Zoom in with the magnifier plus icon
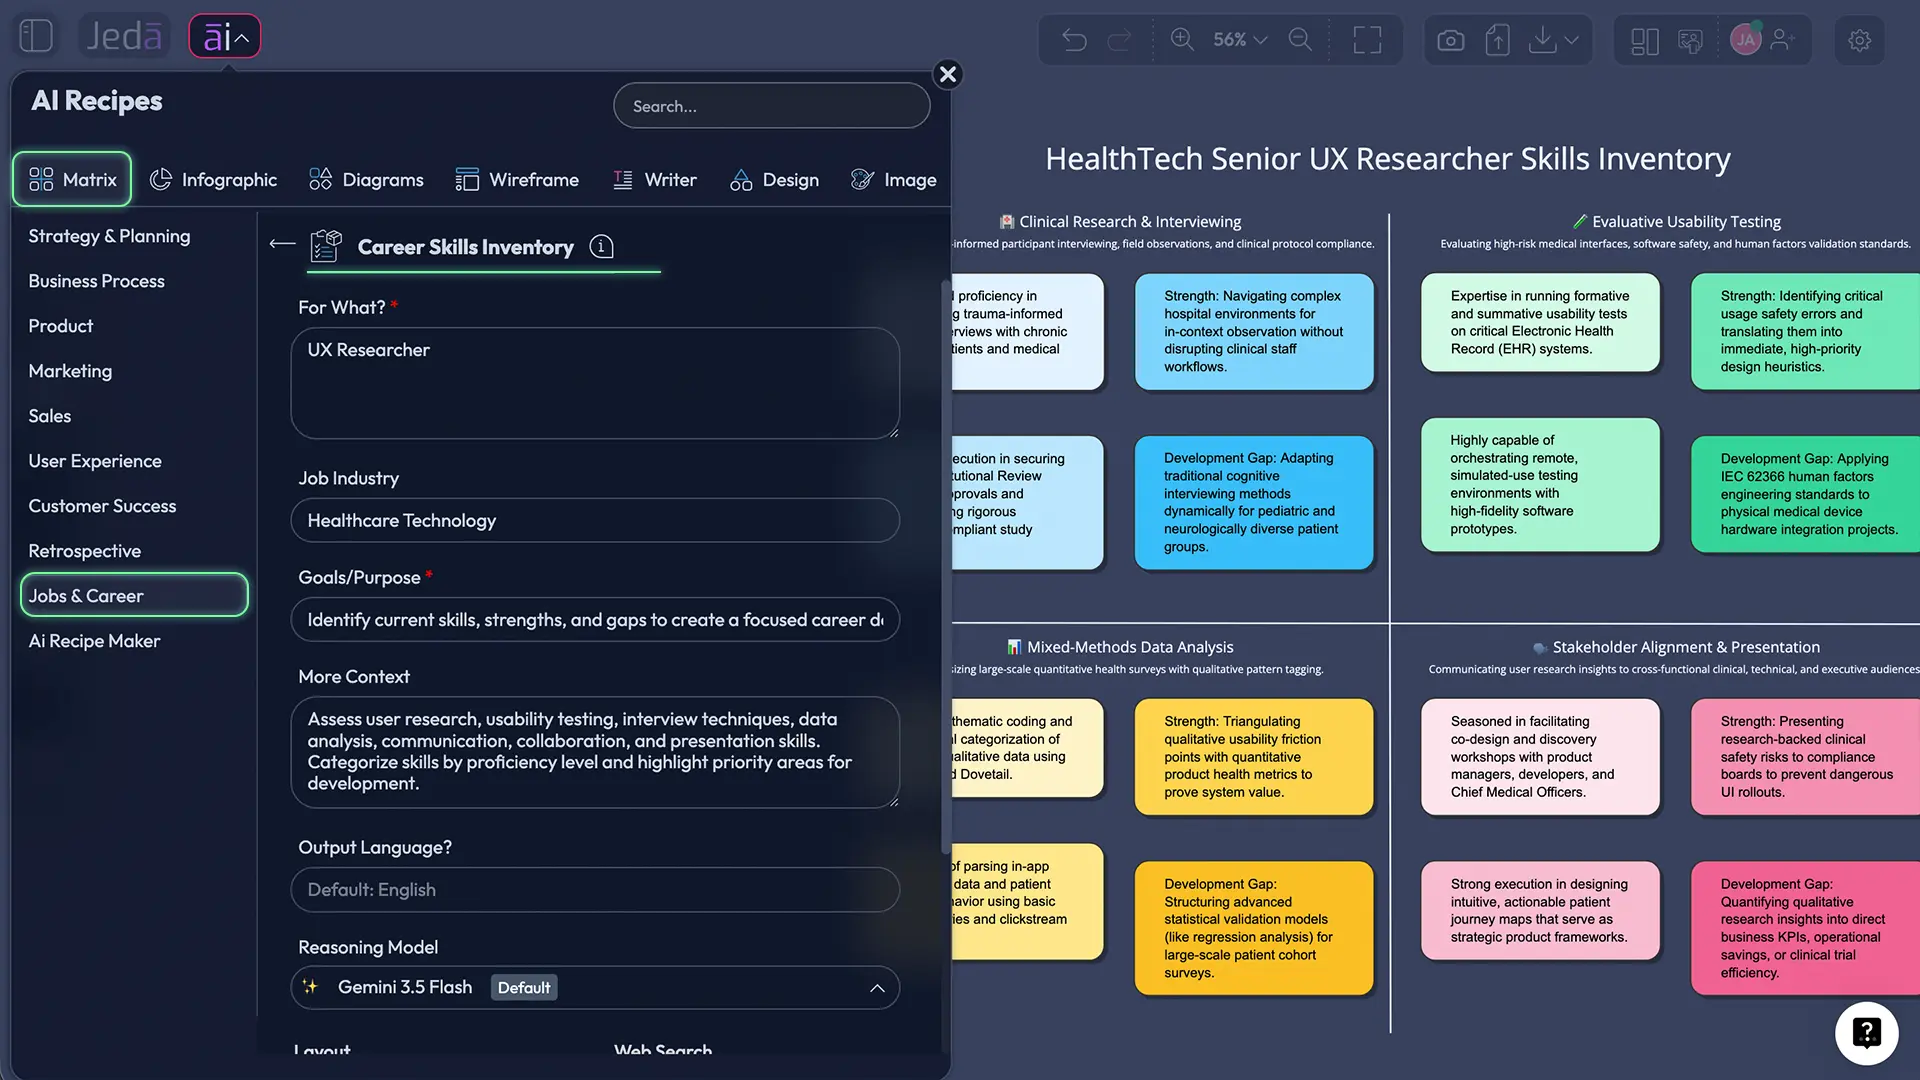The height and width of the screenshot is (1080, 1920). 1182,40
